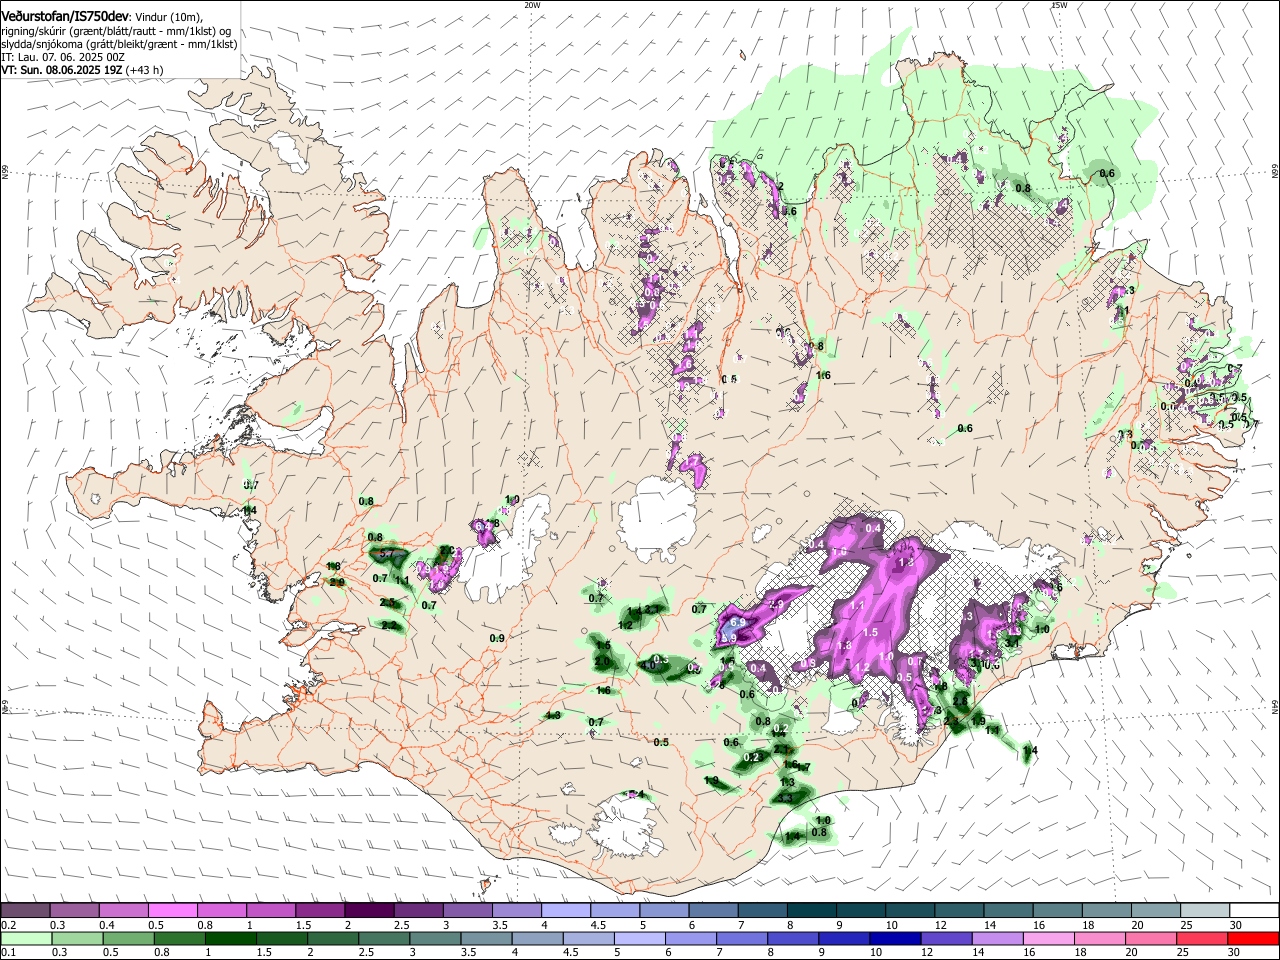This screenshot has width=1280, height=960.
Task: Click the 'IT: Lau. 07. 06. 2025 00Z' line
Action: click(63, 57)
